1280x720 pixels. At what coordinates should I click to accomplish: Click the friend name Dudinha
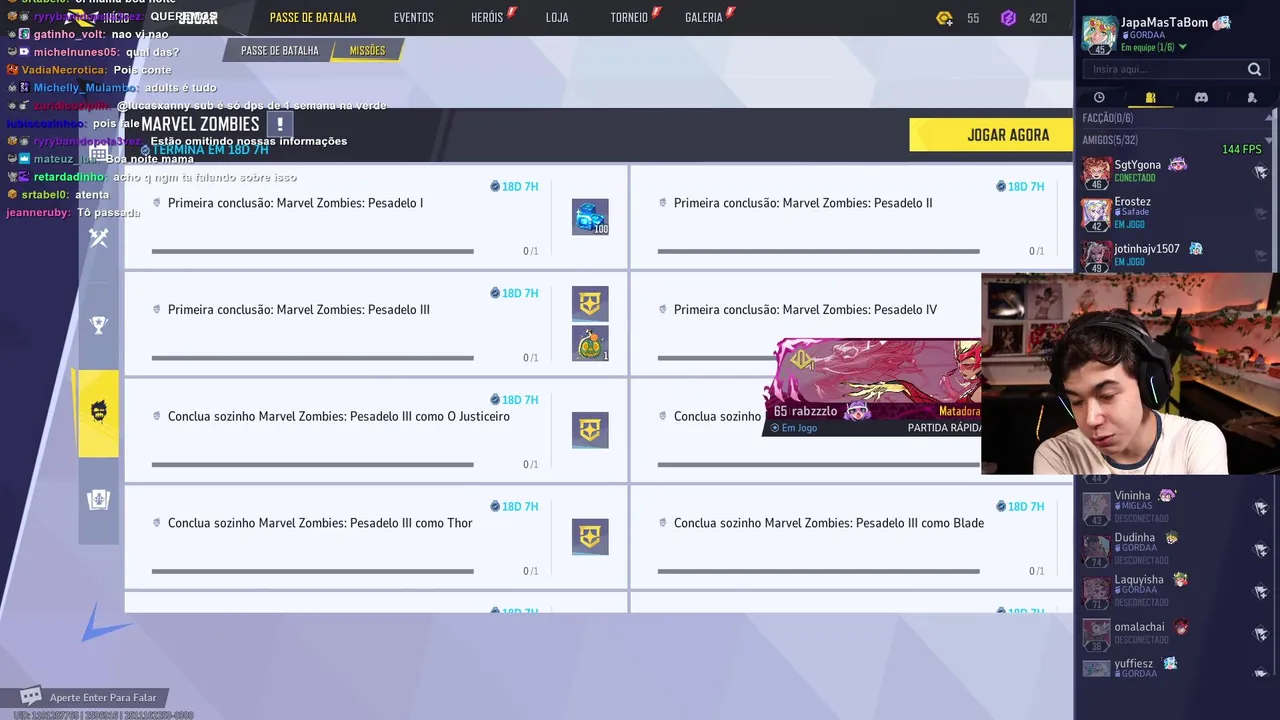point(1134,538)
